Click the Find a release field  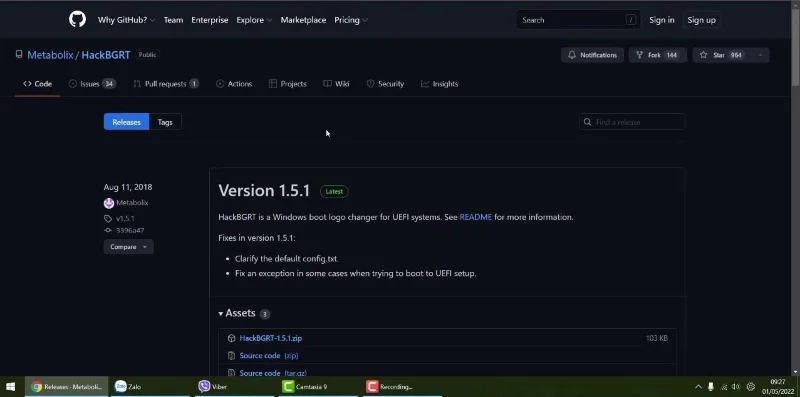(632, 122)
